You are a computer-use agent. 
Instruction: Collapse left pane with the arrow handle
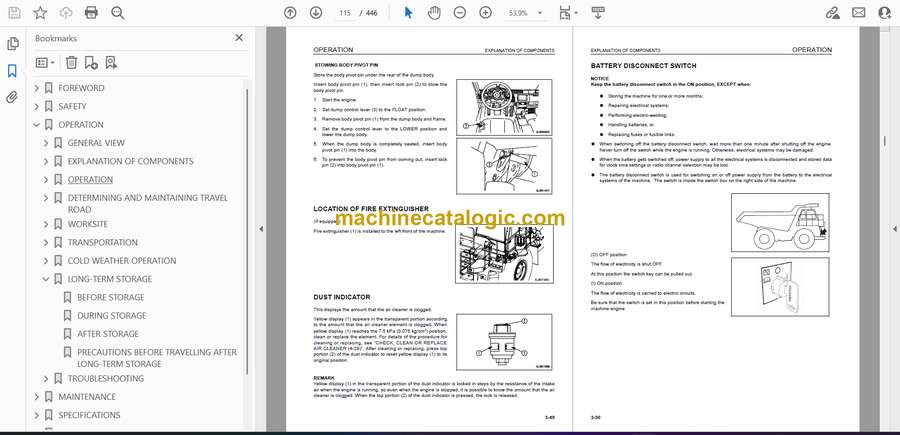(x=261, y=229)
